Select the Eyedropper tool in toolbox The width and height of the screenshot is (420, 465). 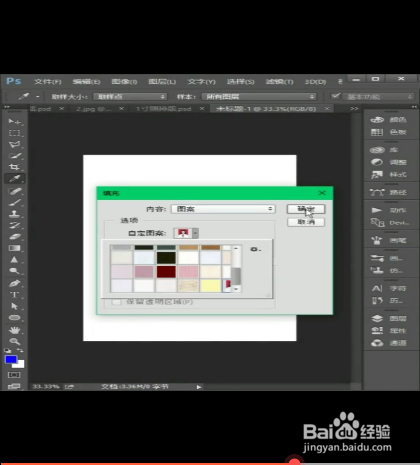[x=14, y=179]
